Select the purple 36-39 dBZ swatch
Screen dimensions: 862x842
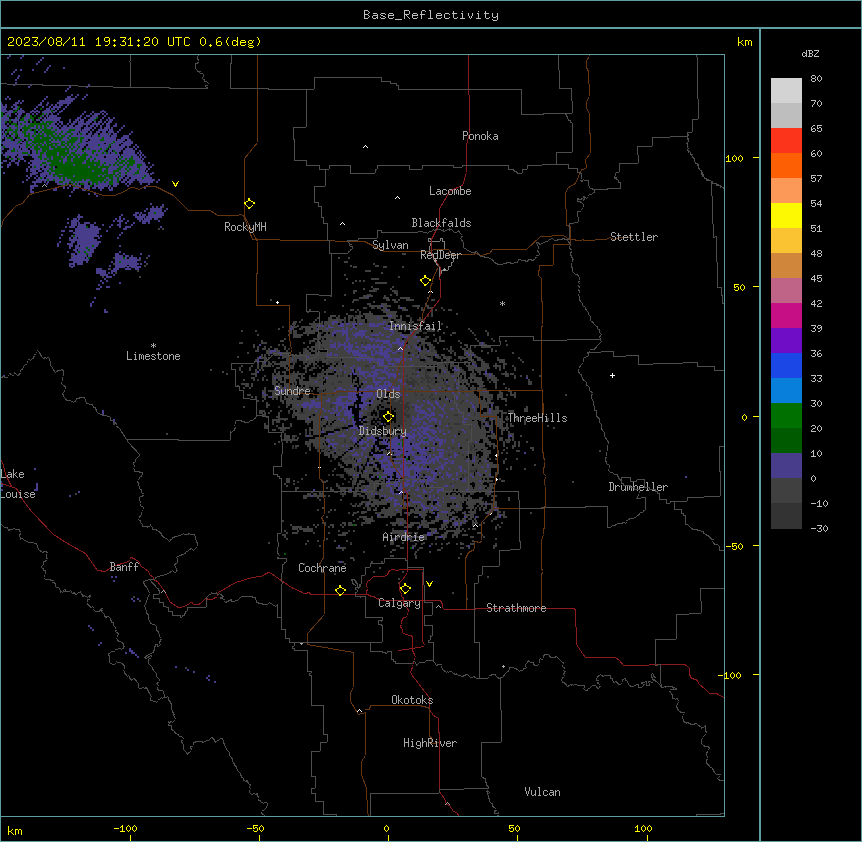tap(786, 340)
